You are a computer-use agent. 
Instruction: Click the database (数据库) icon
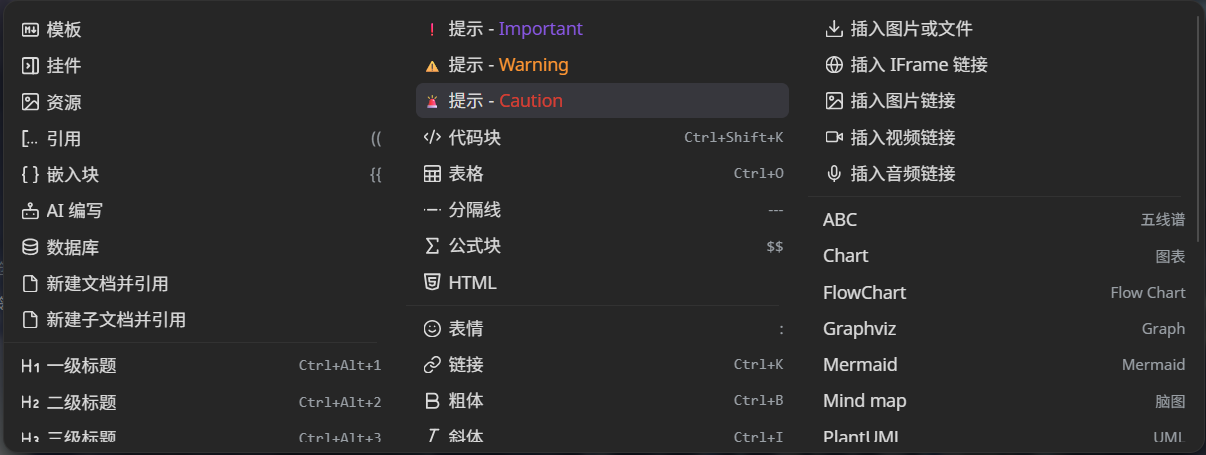click(x=30, y=247)
